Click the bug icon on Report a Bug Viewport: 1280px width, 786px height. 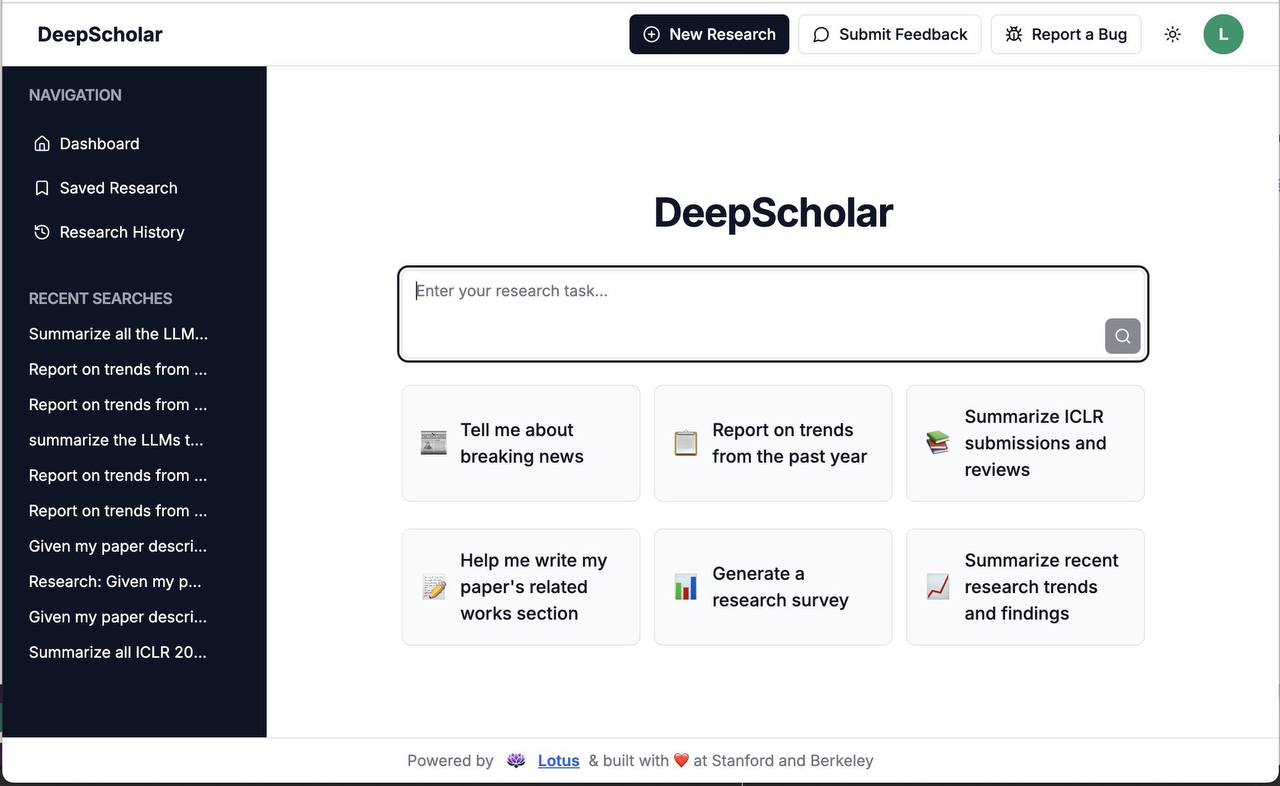(x=1013, y=33)
